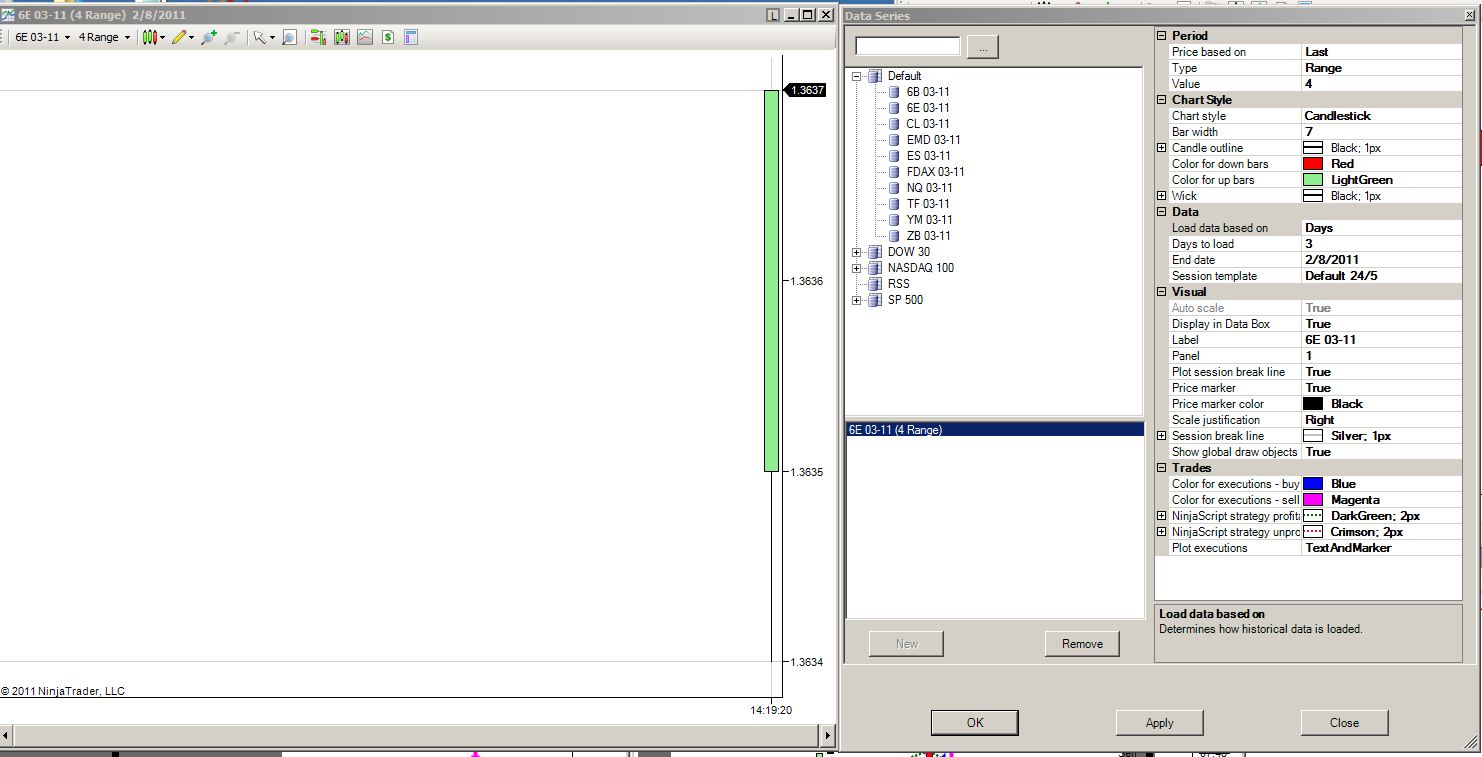This screenshot has height=757, width=1482.
Task: Collapse the Data property section
Action: pyautogui.click(x=1162, y=212)
